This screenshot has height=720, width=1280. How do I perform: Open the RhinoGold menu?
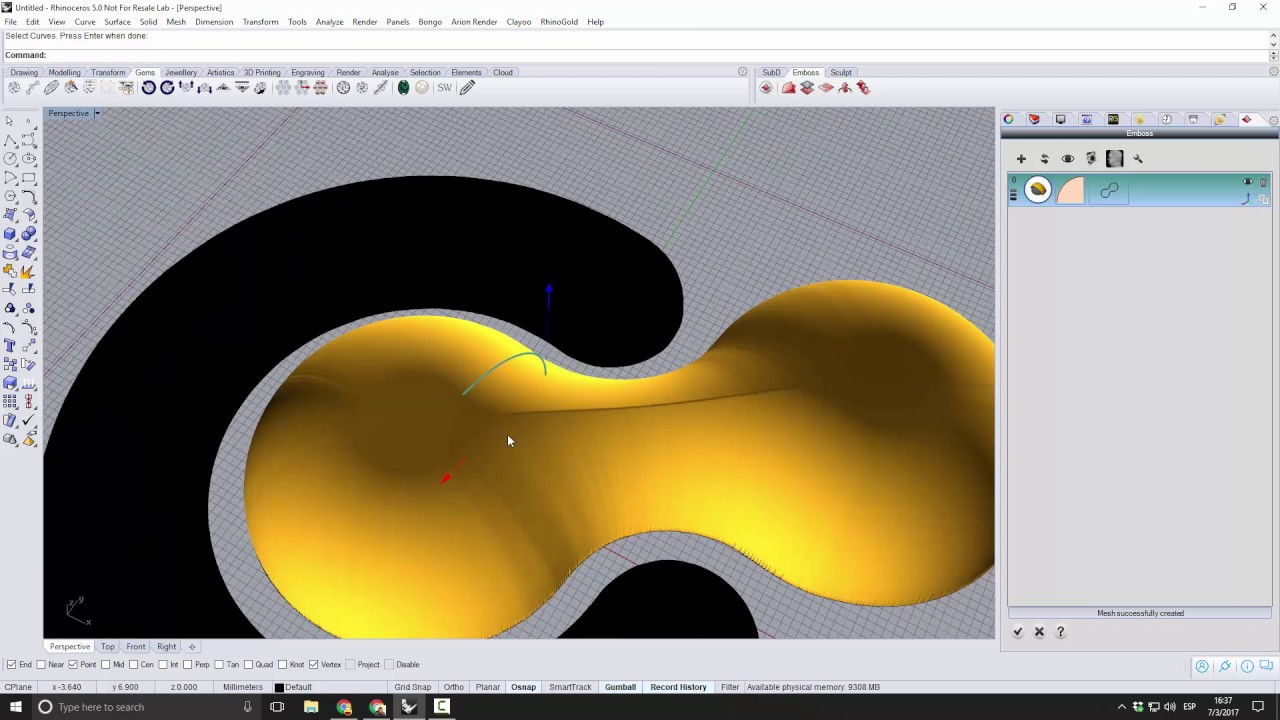559,22
